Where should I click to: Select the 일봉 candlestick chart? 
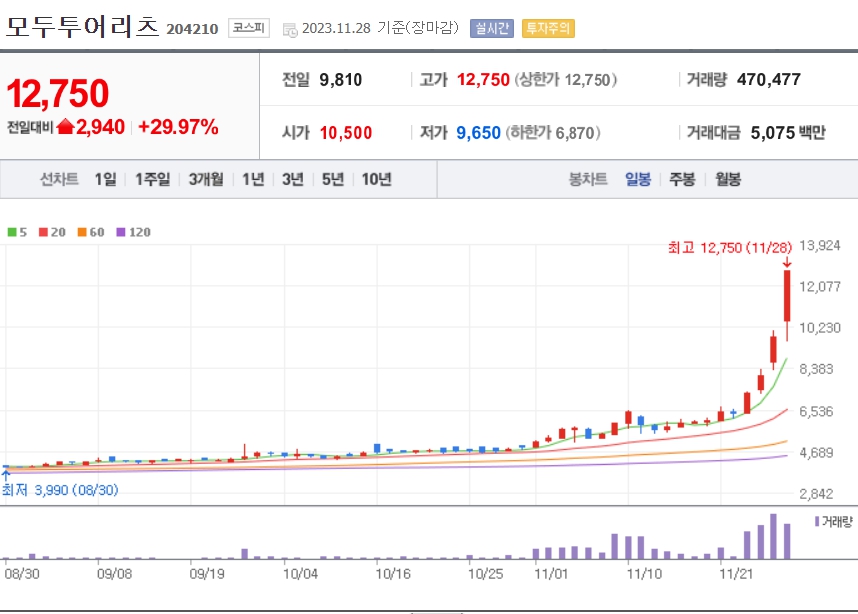pos(638,179)
